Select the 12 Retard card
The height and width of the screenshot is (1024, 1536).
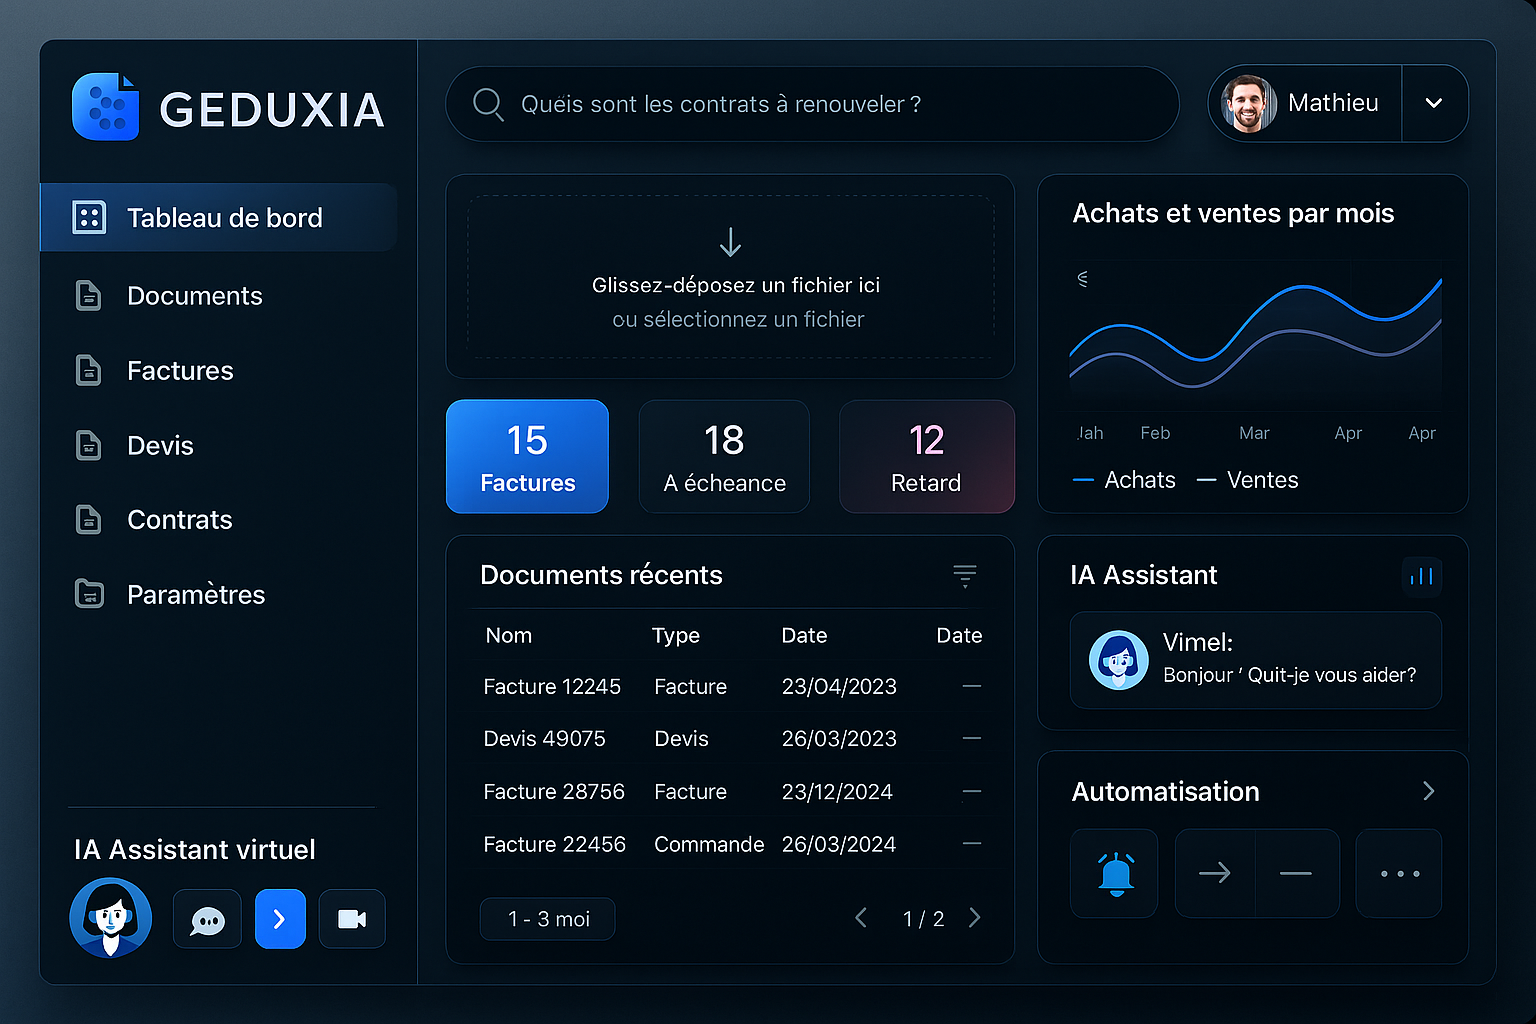(926, 457)
